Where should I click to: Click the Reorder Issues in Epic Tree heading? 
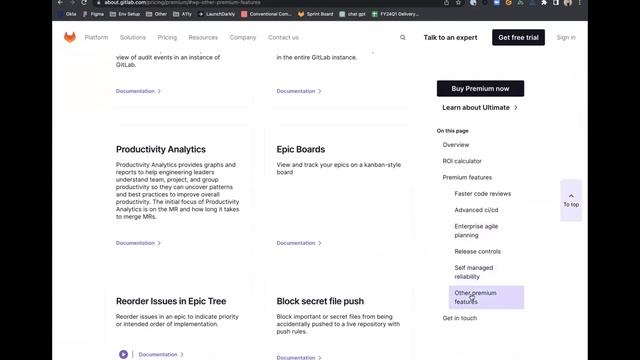pyautogui.click(x=171, y=301)
